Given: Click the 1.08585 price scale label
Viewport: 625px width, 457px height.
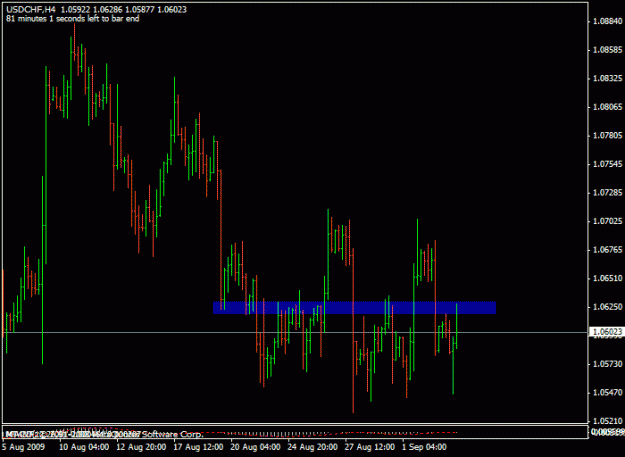Looking at the screenshot, I should 607,50.
